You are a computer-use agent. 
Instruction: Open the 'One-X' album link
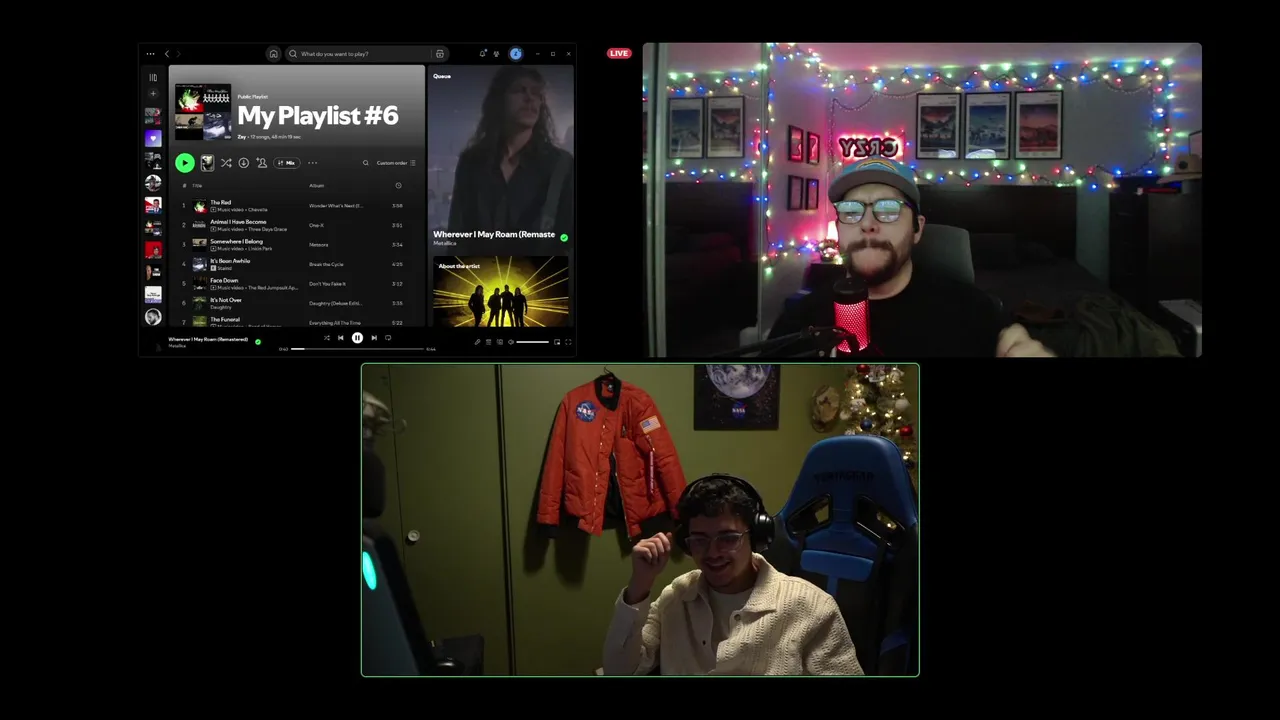[x=316, y=225]
